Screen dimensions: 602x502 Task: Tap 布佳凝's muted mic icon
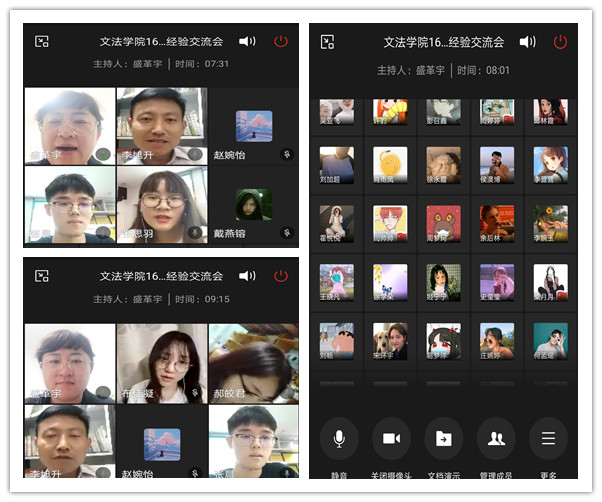[x=195, y=393]
